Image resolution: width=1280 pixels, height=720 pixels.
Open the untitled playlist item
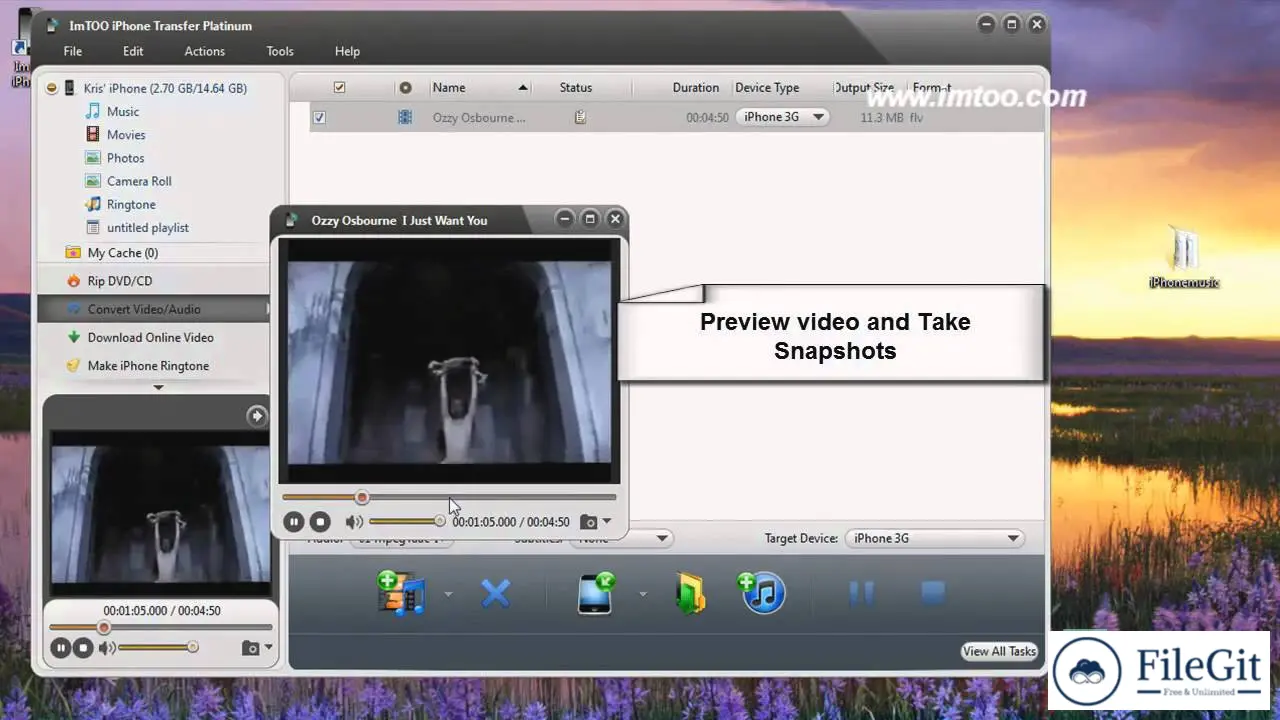(x=148, y=227)
